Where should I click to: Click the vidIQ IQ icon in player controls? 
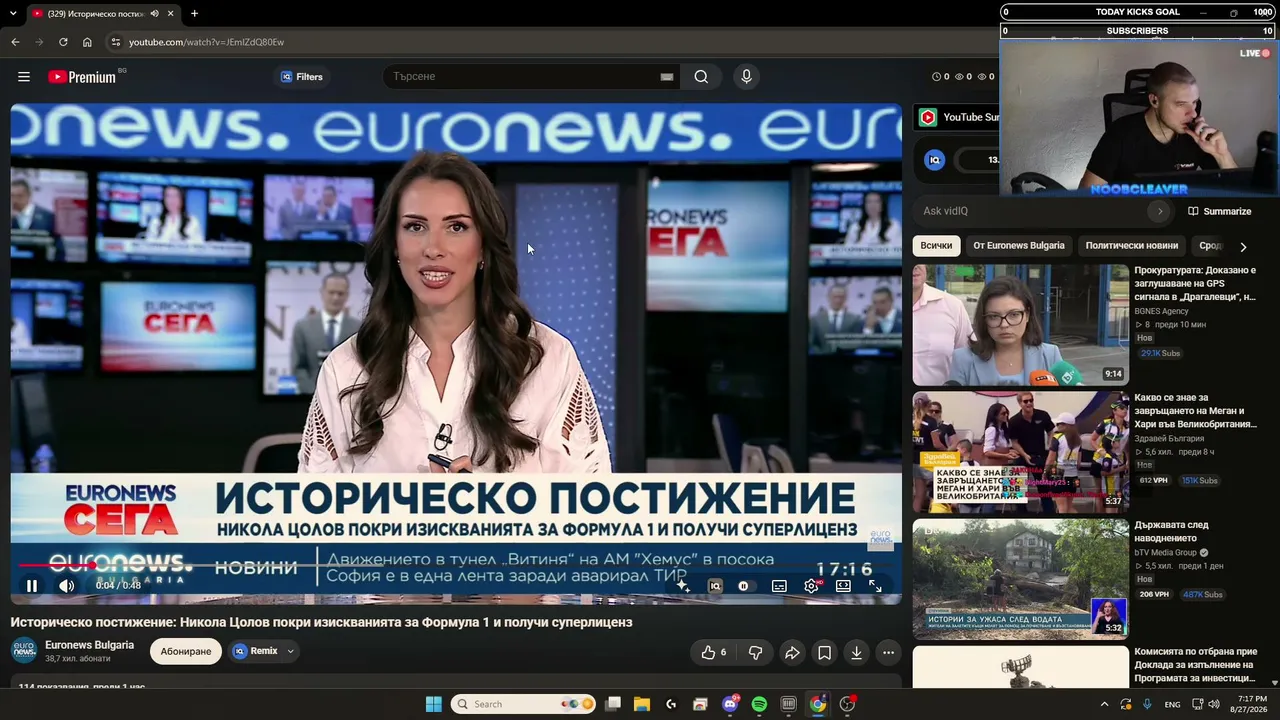click(x=715, y=586)
